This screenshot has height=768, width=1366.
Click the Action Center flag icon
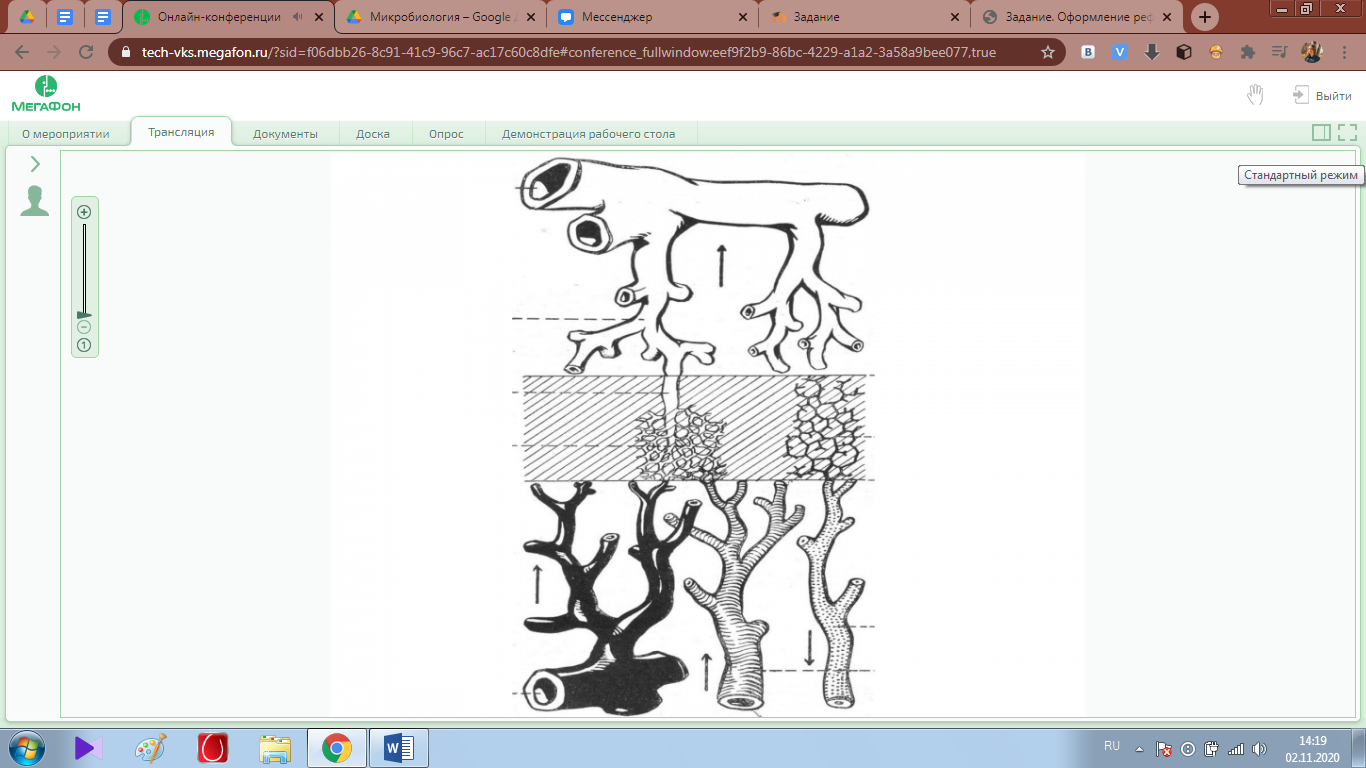1164,748
